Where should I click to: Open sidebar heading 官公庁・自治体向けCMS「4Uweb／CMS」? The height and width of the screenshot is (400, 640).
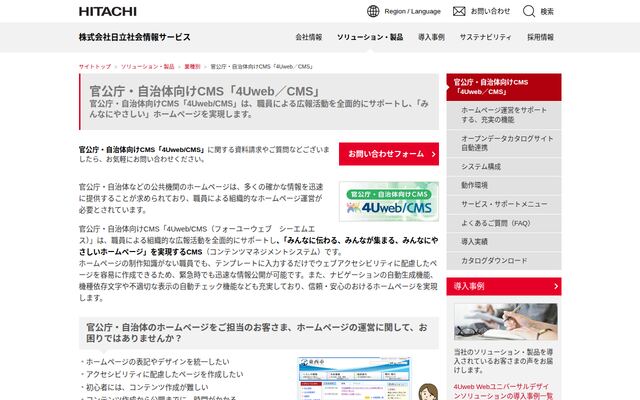click(504, 87)
